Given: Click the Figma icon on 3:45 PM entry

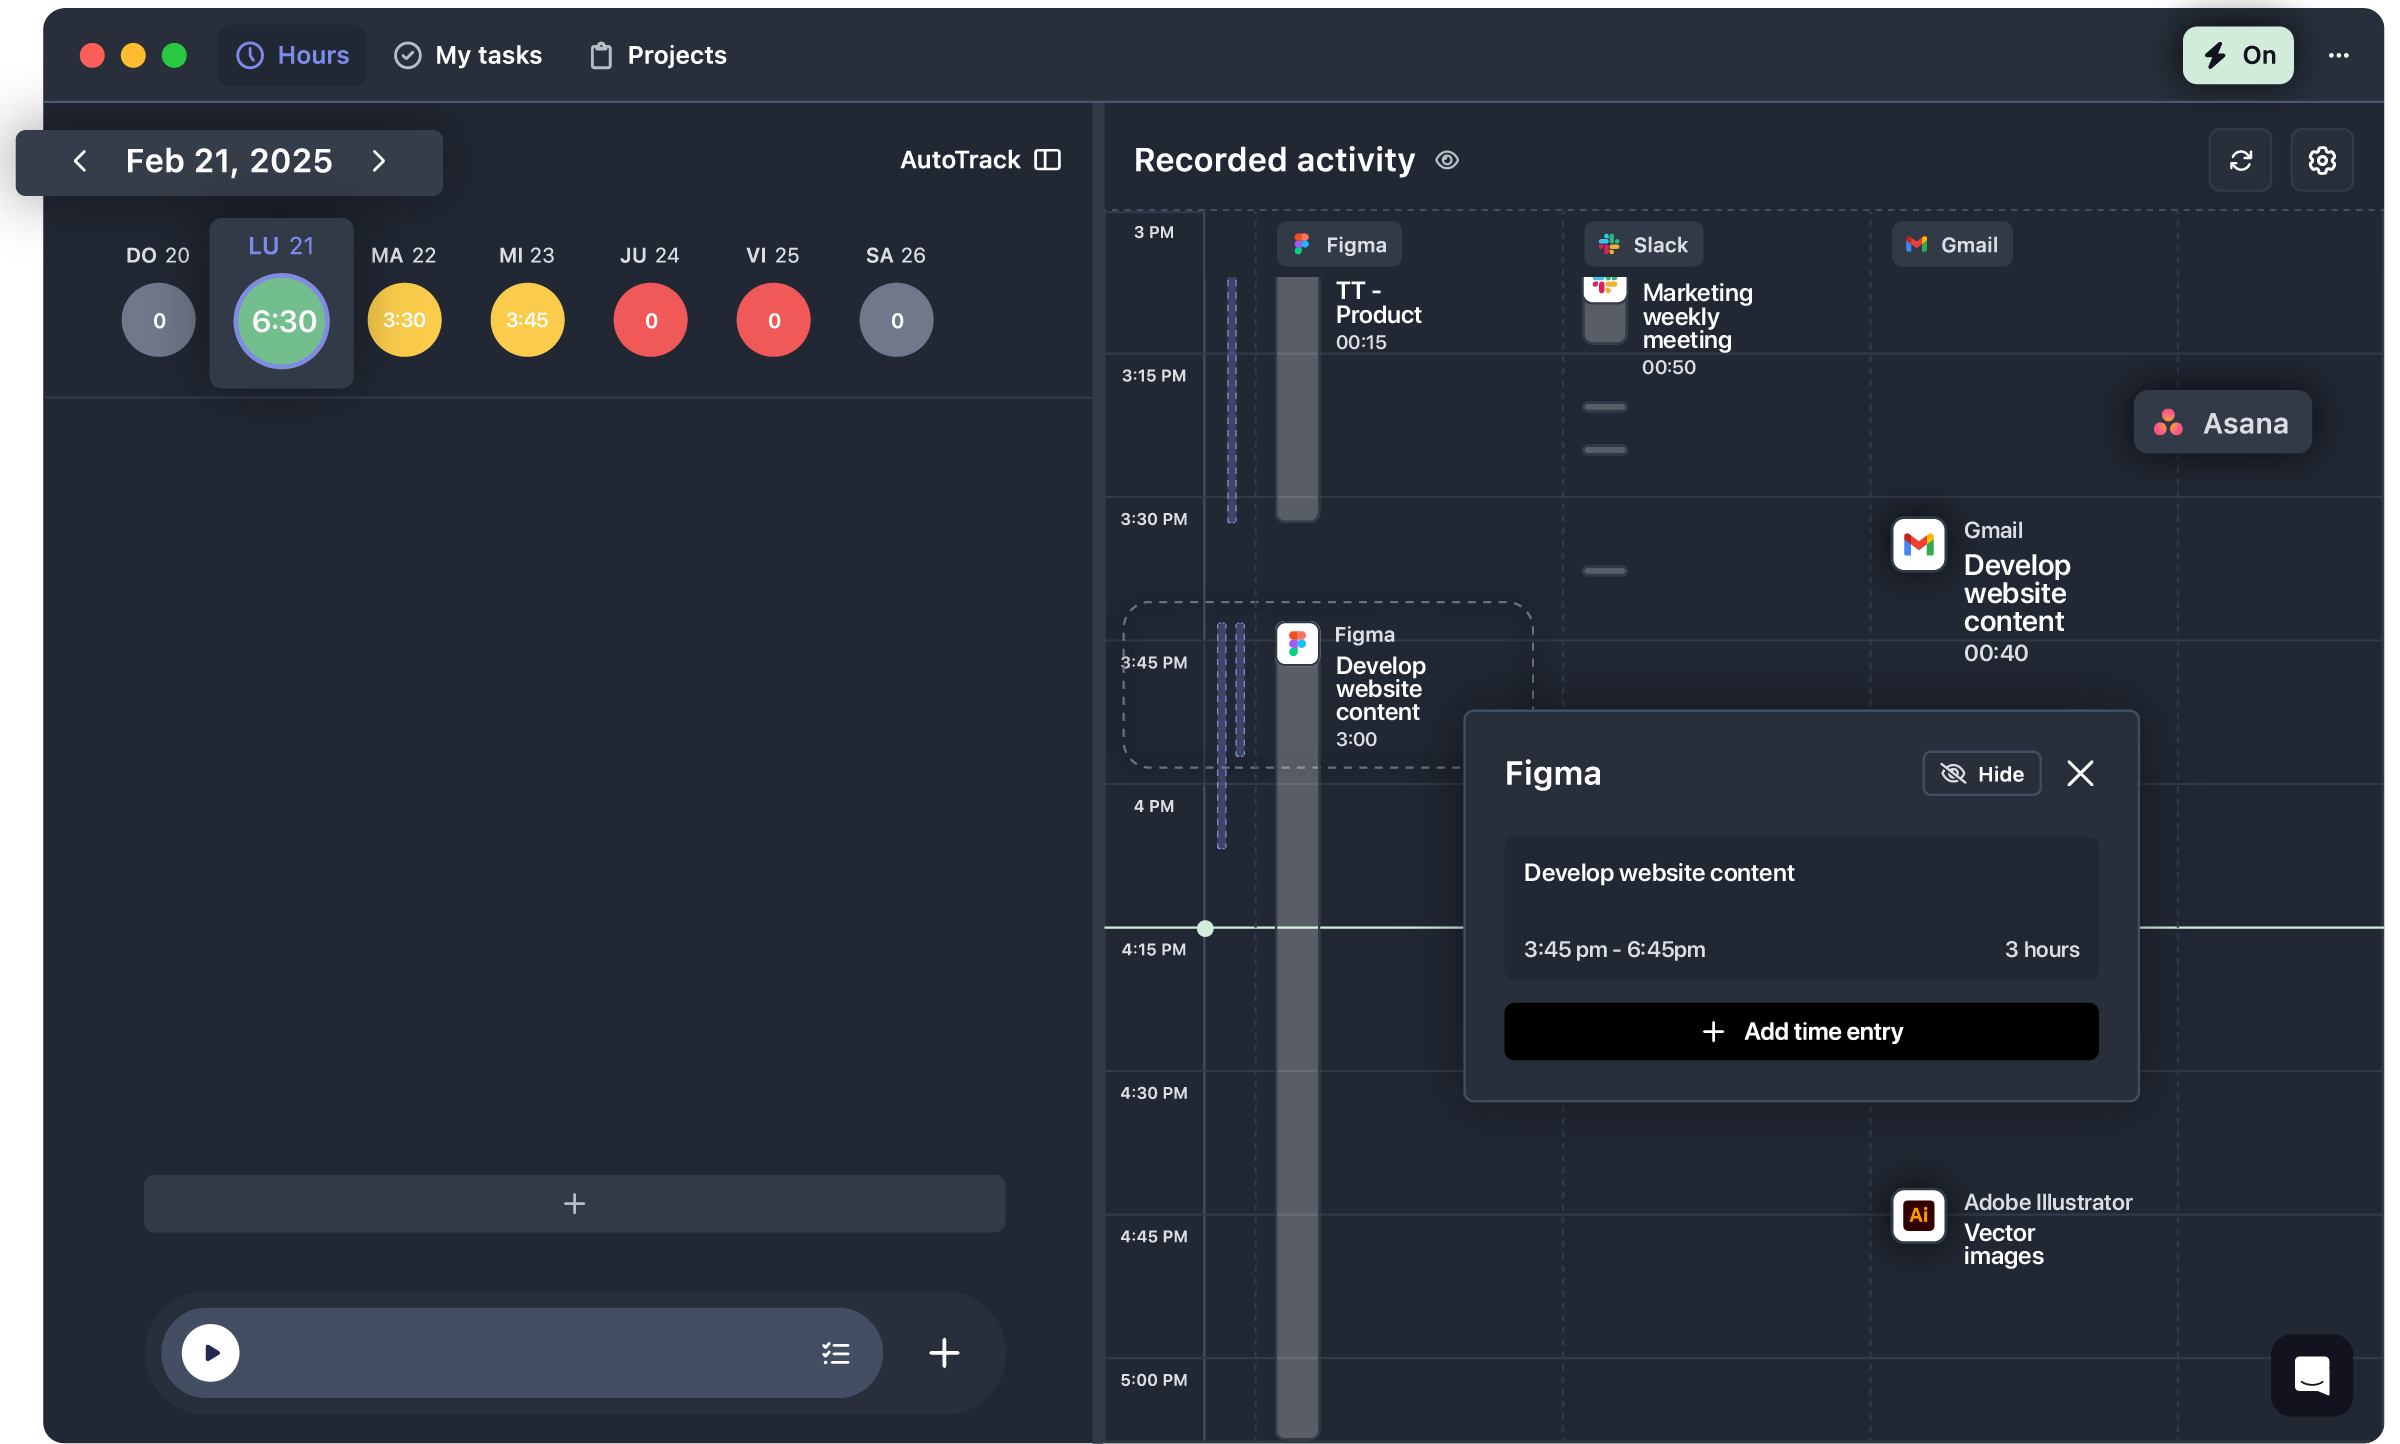Looking at the screenshot, I should click(x=1297, y=644).
